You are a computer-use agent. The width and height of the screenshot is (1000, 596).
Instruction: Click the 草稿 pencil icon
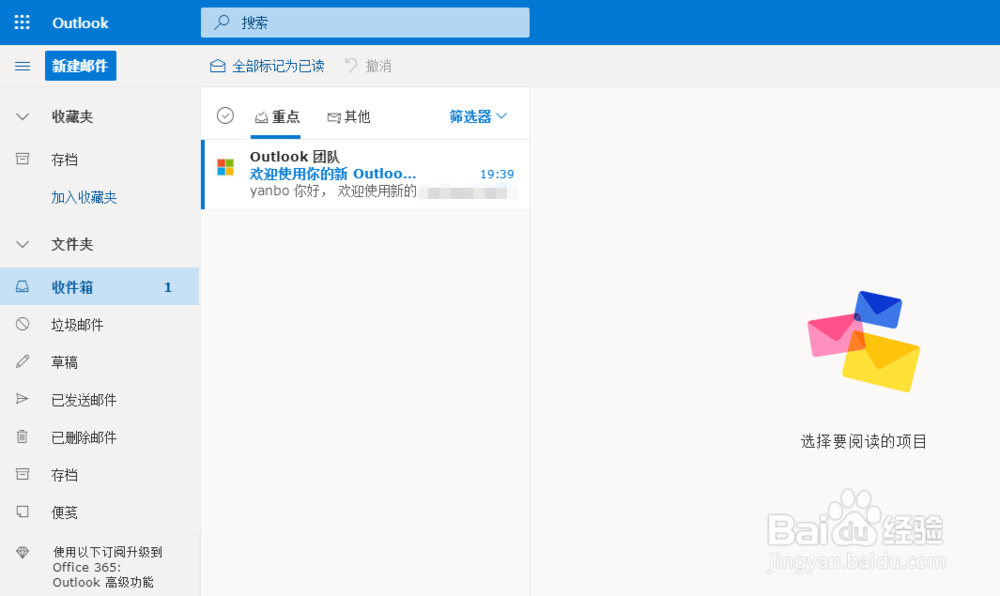[x=22, y=361]
